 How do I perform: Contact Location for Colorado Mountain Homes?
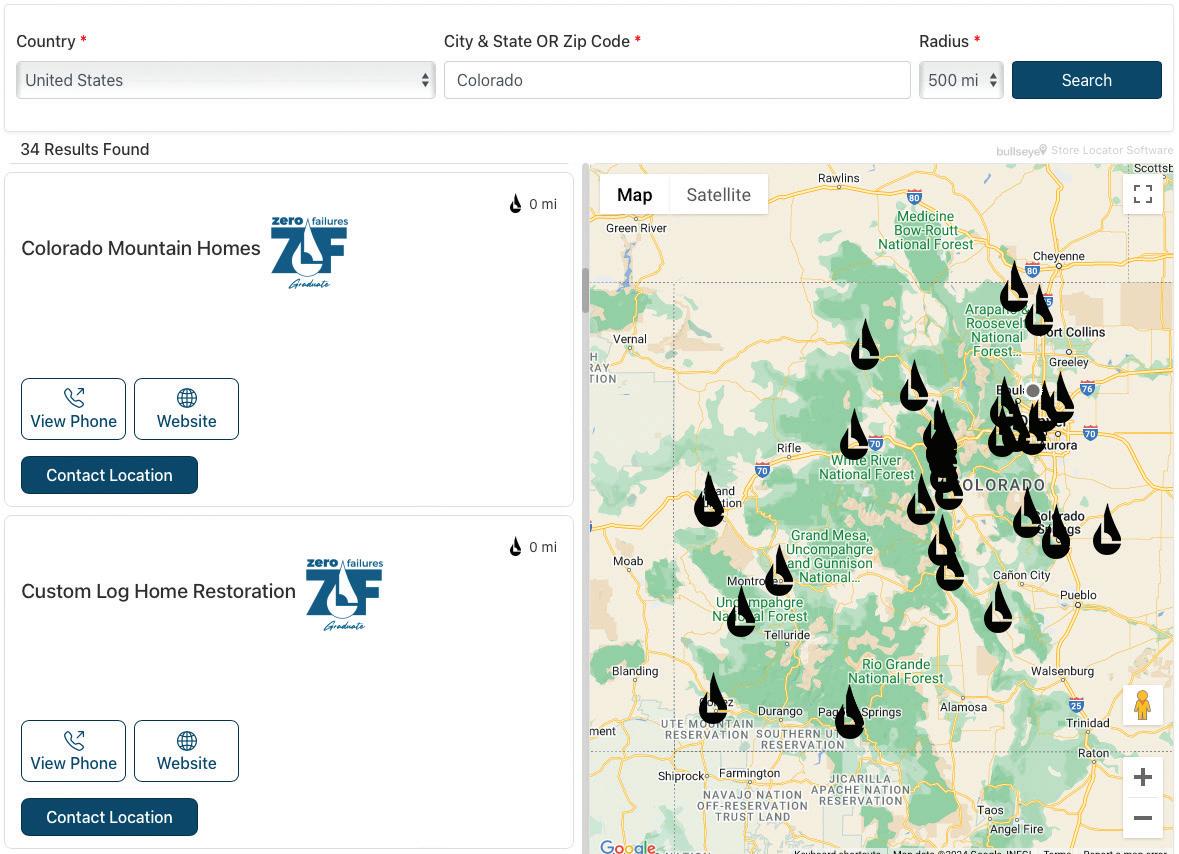[109, 475]
